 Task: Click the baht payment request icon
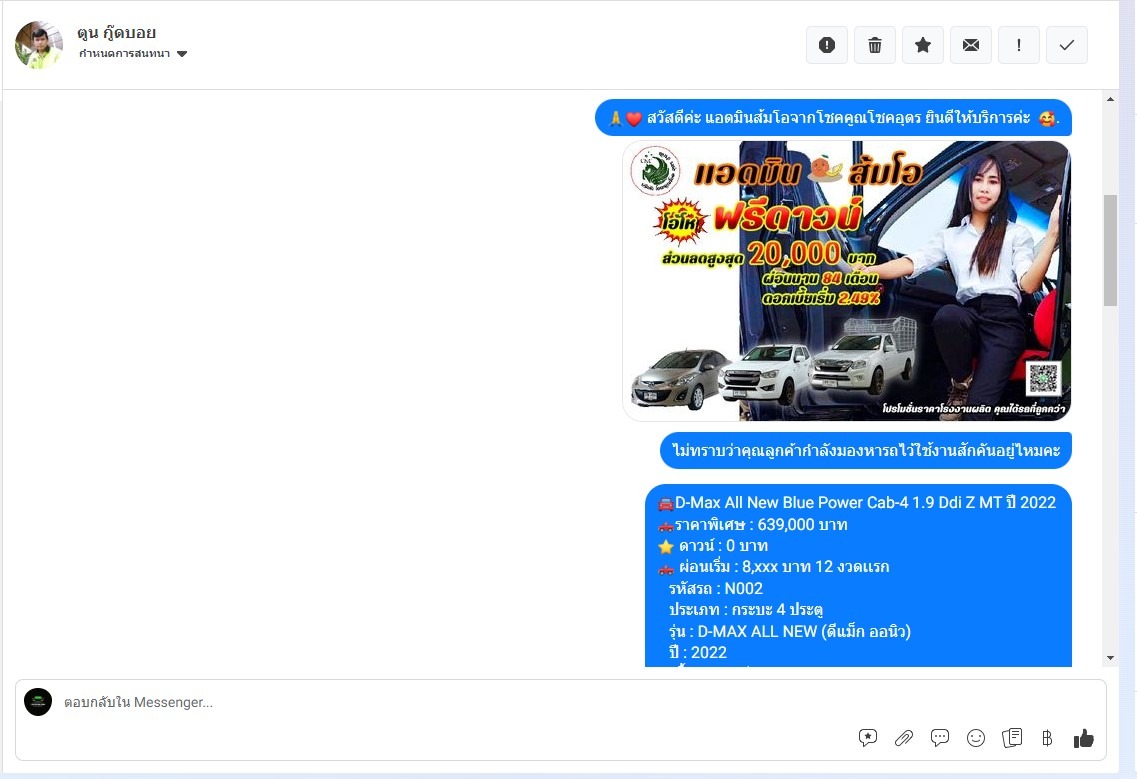click(1047, 738)
